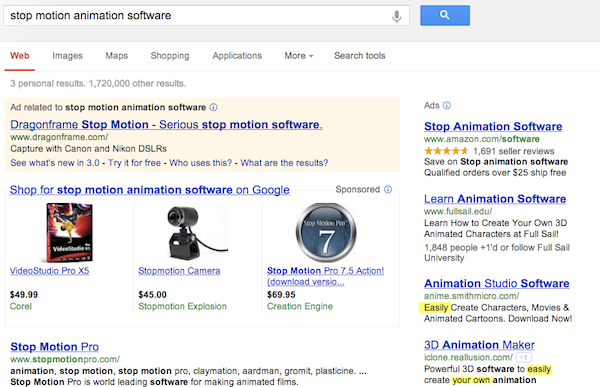Open Animation Studio Software ad
The height and width of the screenshot is (387, 600).
point(497,283)
